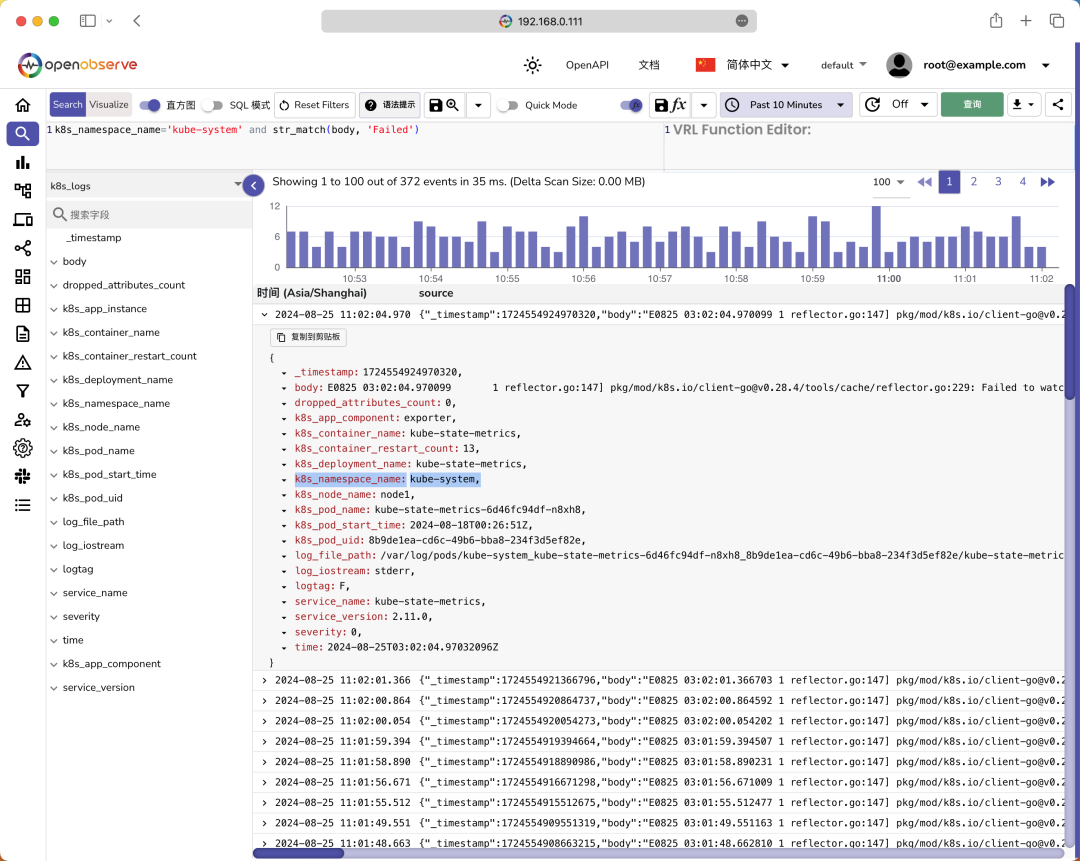The height and width of the screenshot is (861, 1080).
Task: Open the default organization dropdown
Action: click(x=844, y=65)
